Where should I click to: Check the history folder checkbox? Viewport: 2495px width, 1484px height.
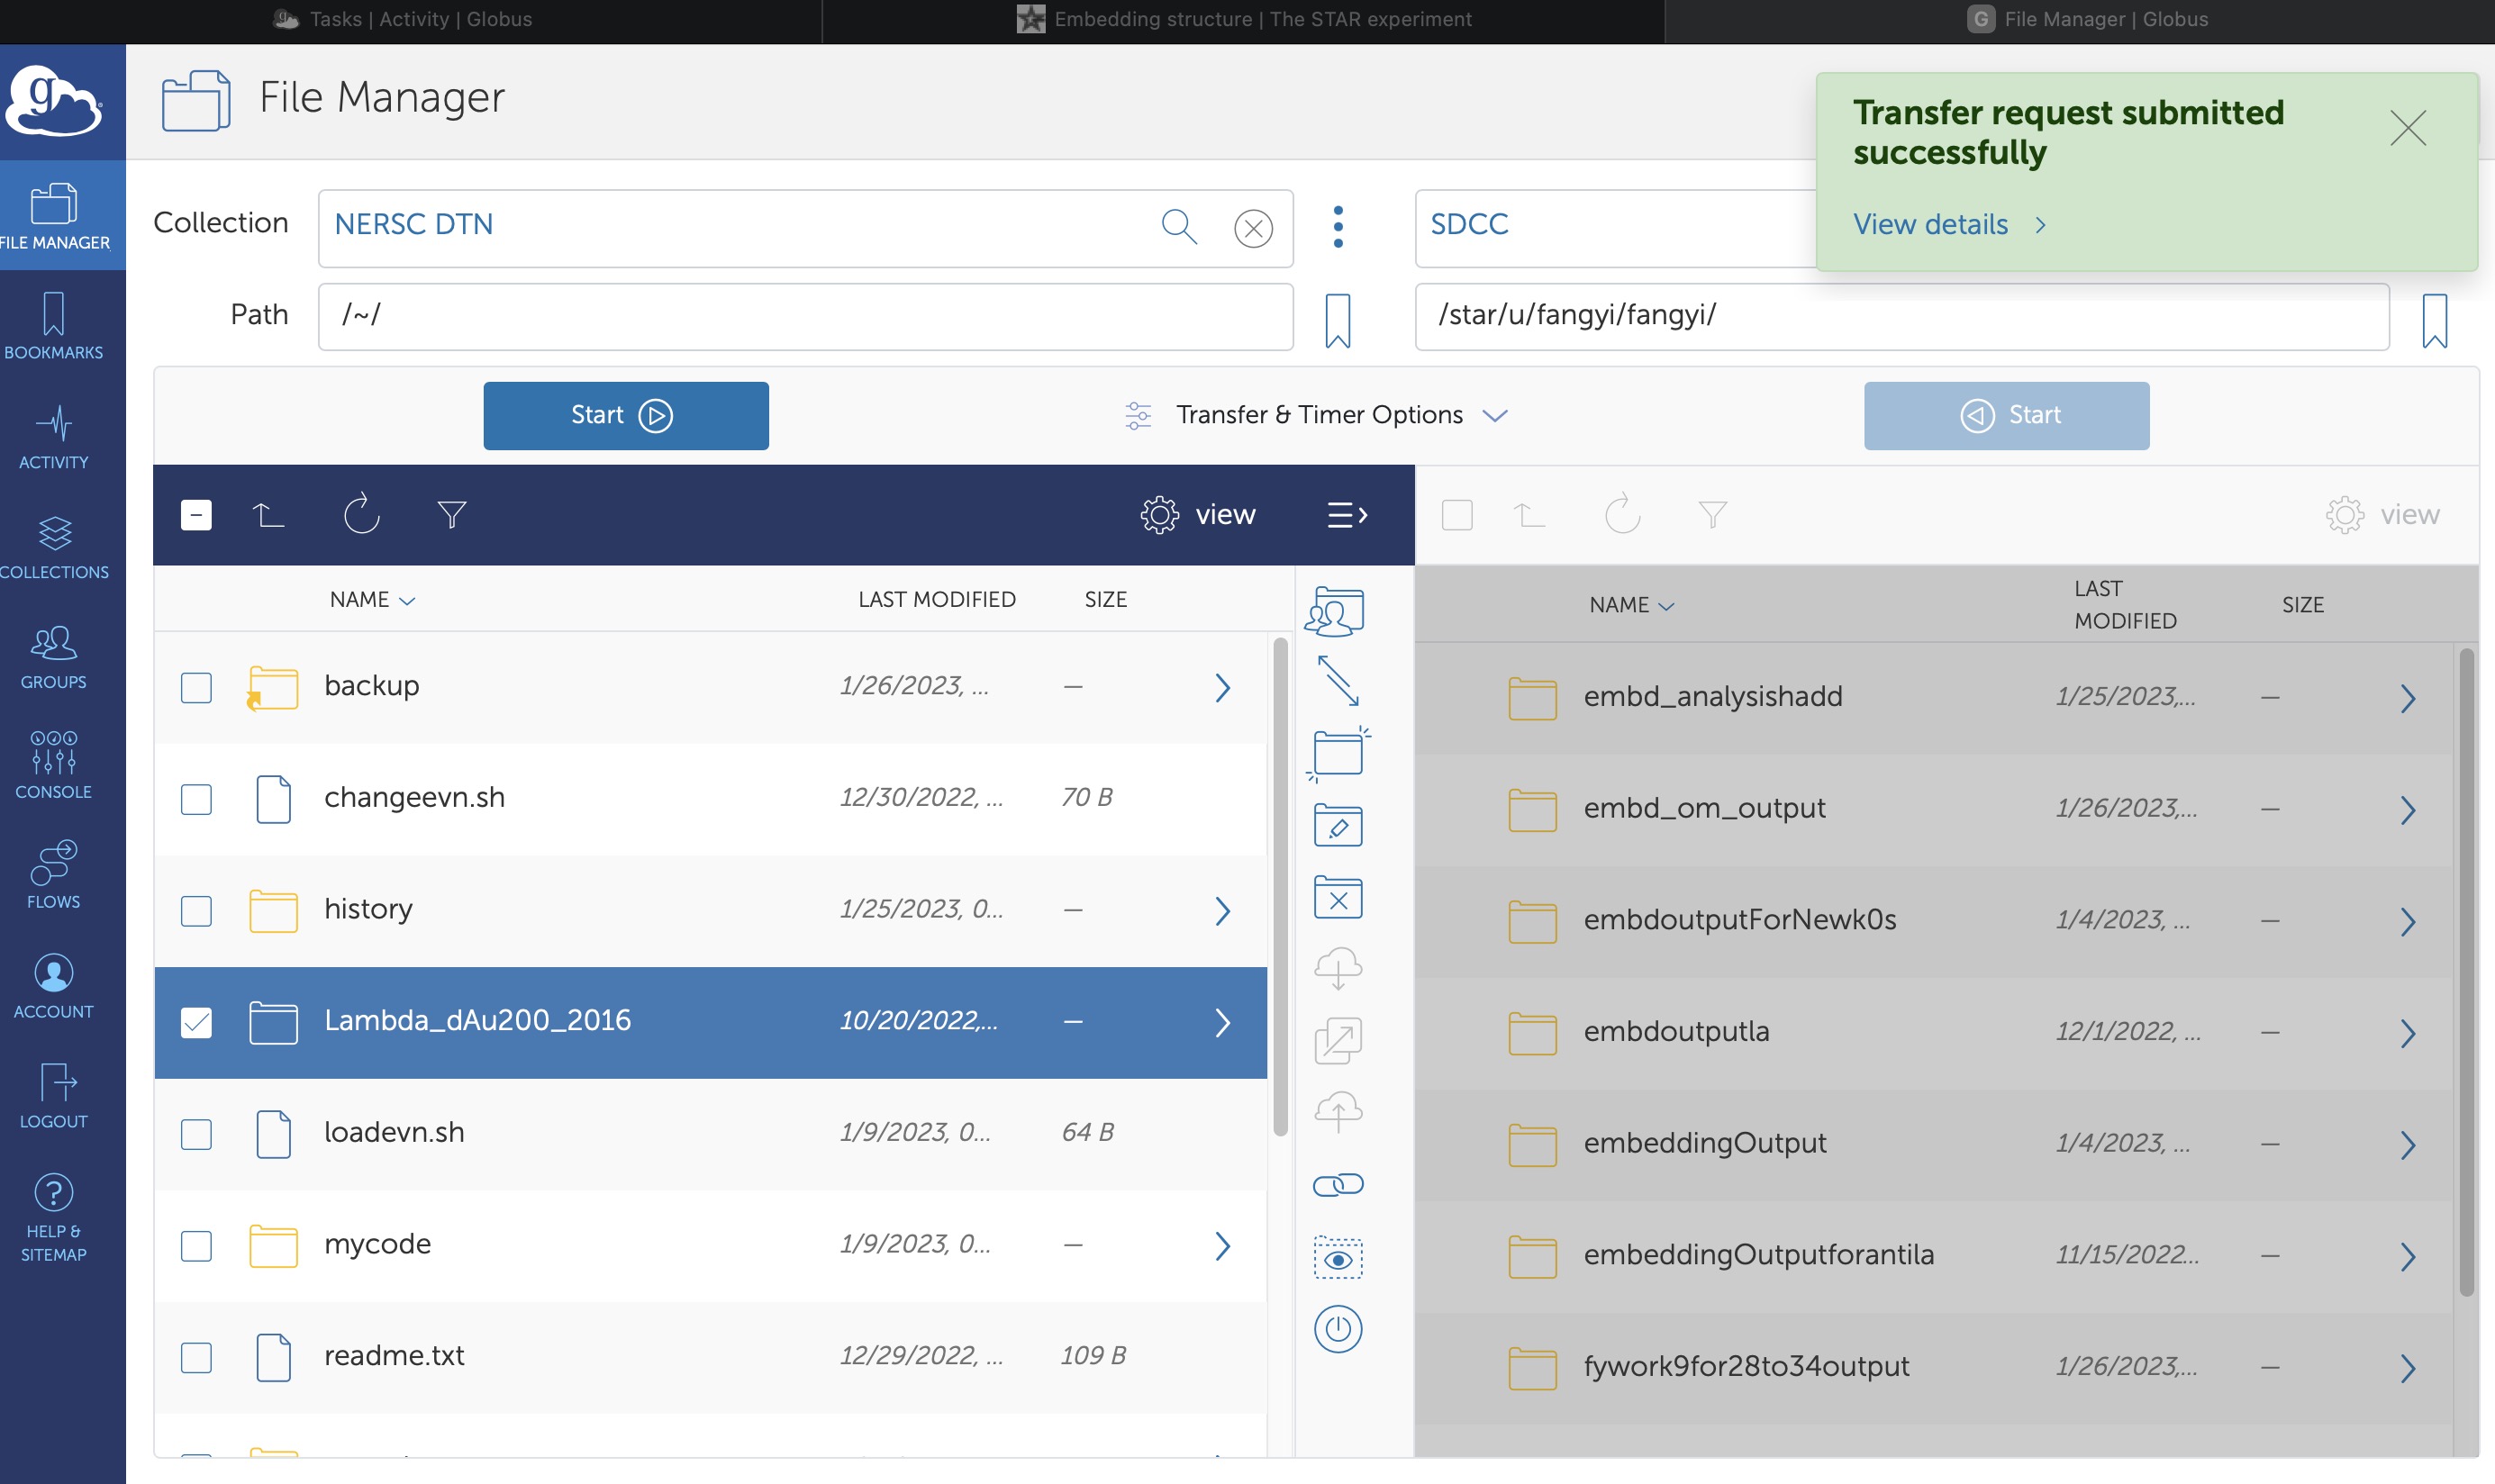click(x=196, y=911)
